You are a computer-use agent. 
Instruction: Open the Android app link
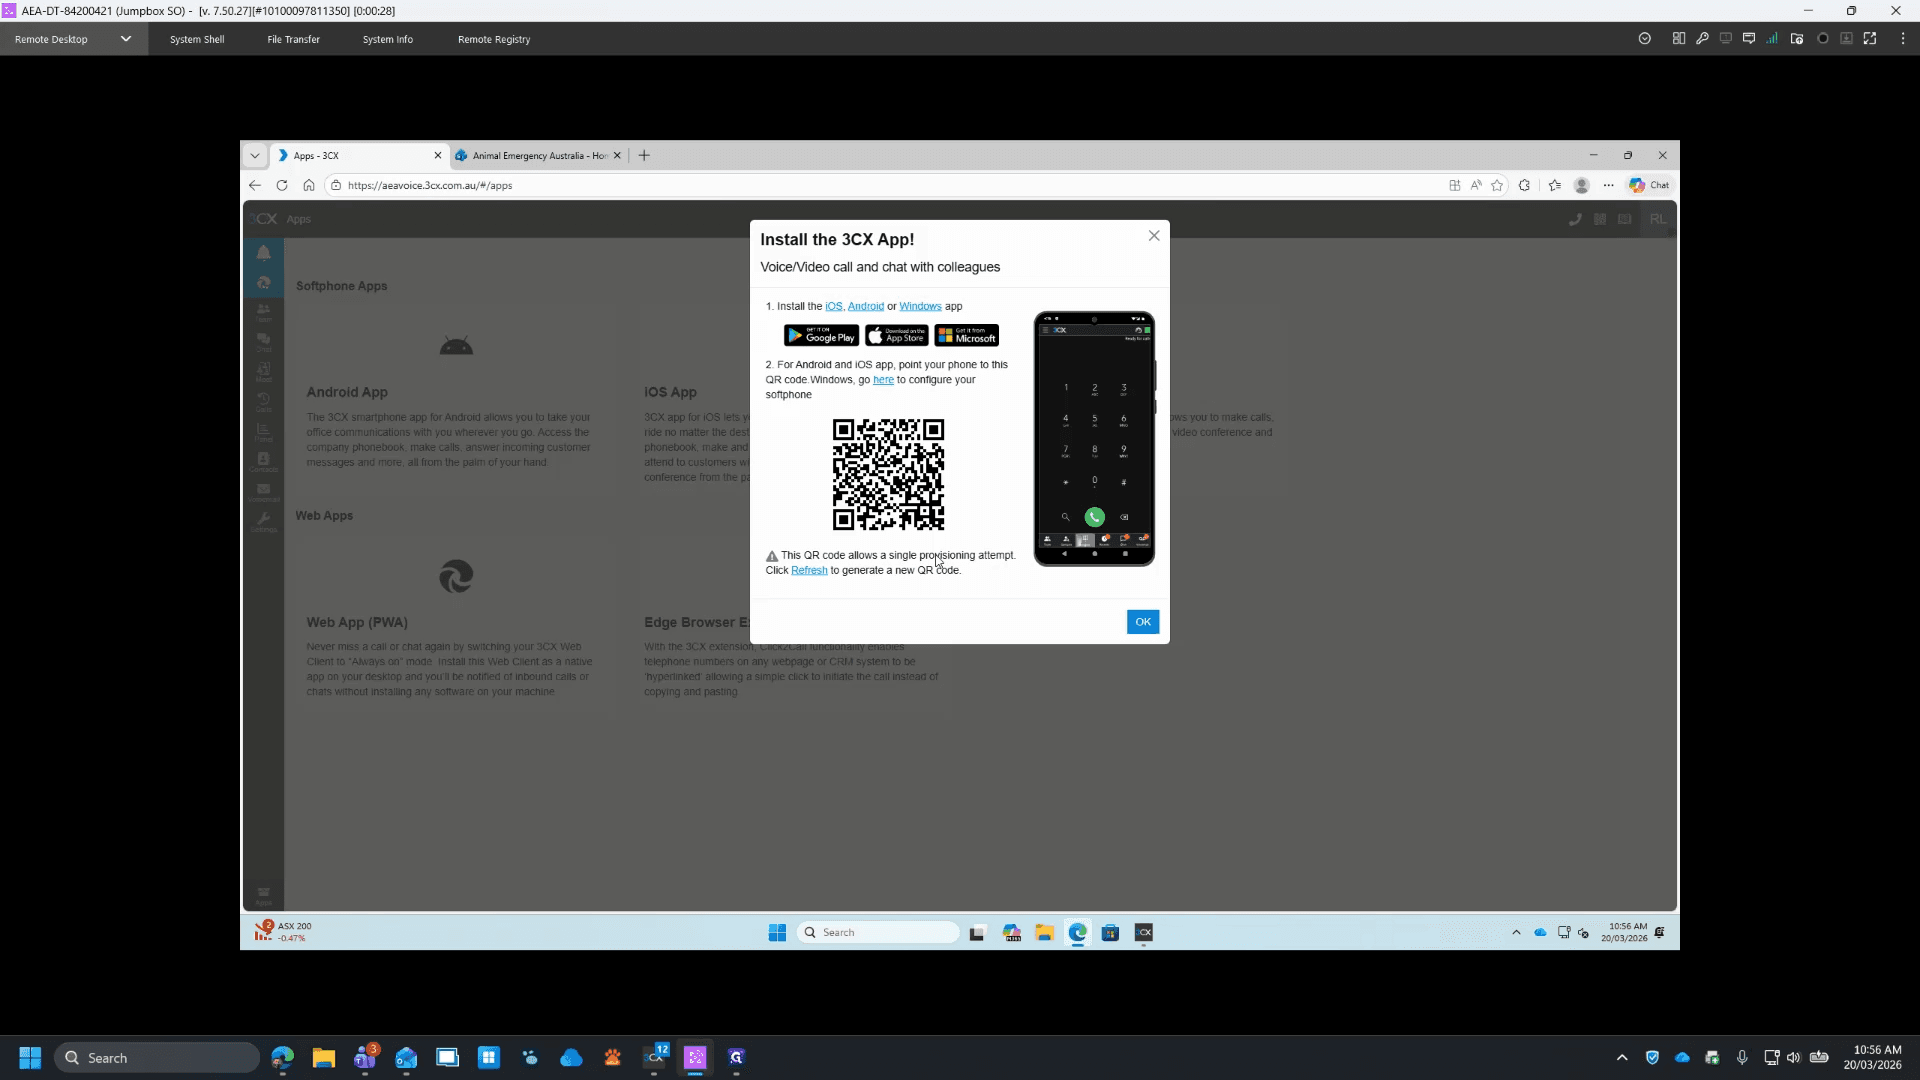(x=866, y=307)
